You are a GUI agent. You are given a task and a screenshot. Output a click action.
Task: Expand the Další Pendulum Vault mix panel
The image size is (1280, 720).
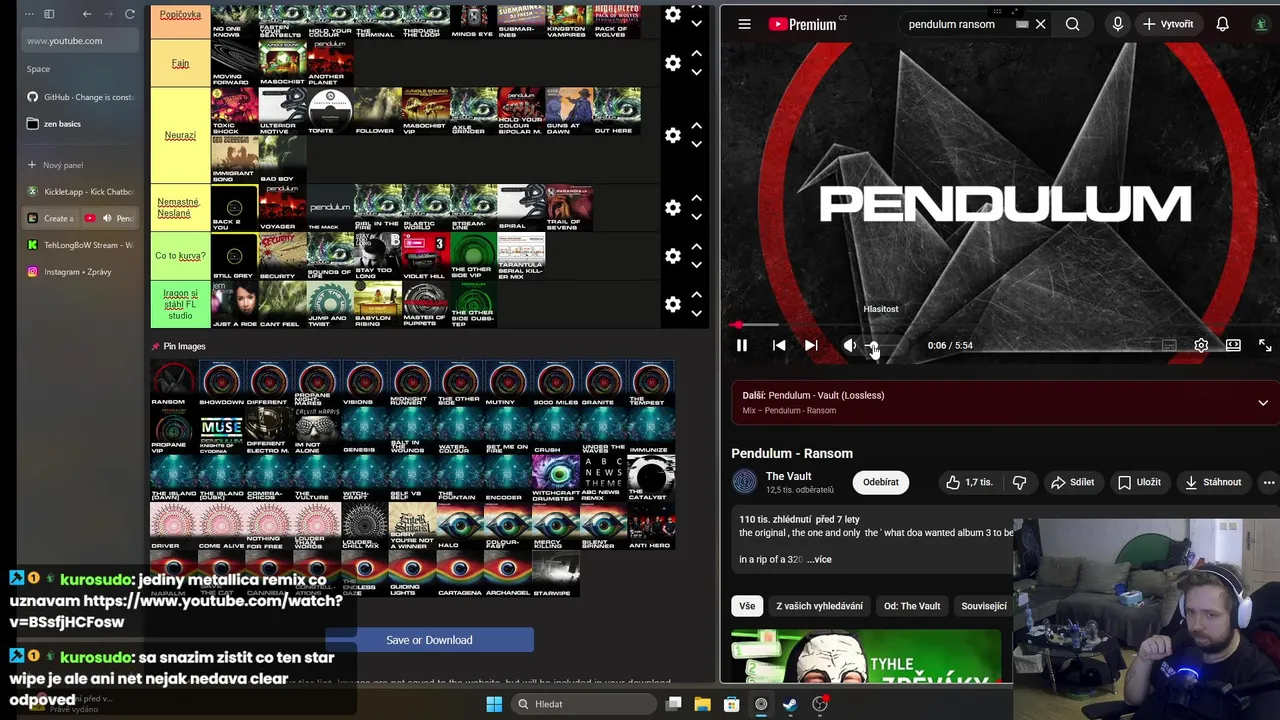(x=1263, y=403)
